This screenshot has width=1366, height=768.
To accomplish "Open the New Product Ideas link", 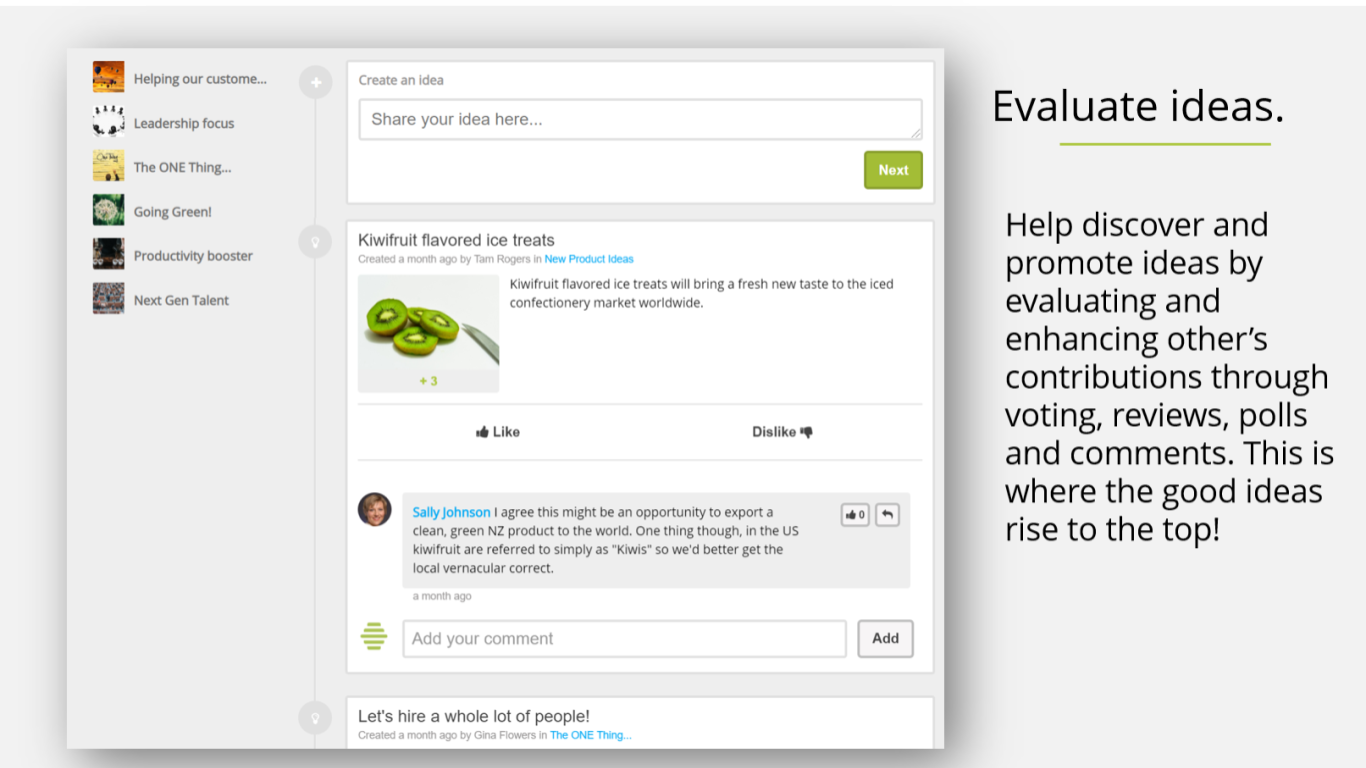I will (589, 259).
